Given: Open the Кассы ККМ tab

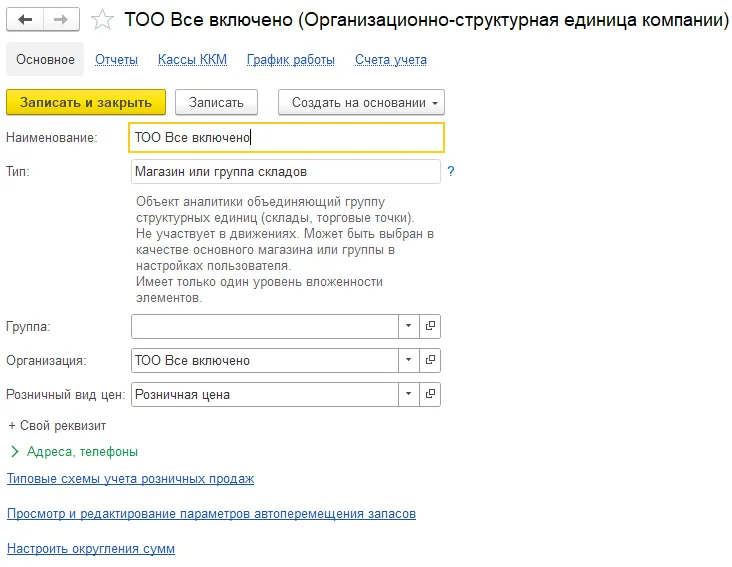Looking at the screenshot, I should [192, 60].
